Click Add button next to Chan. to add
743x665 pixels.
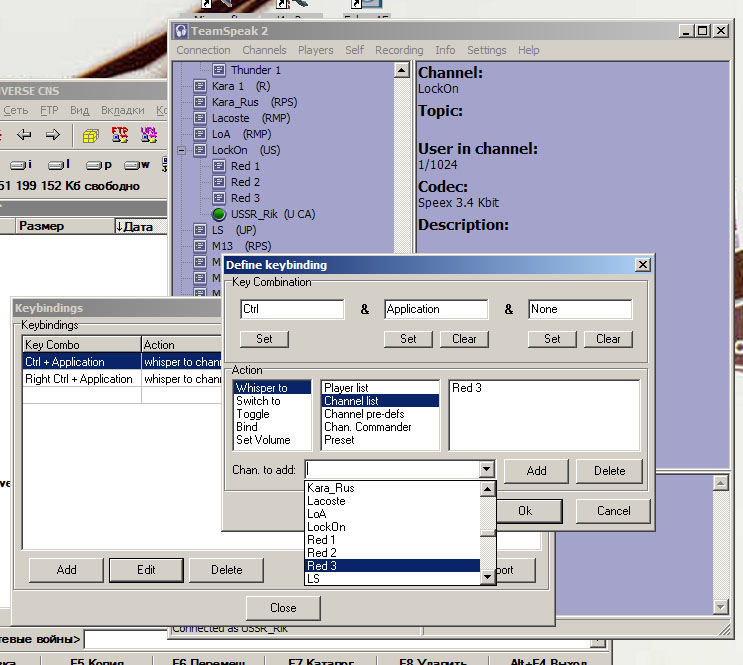click(536, 471)
